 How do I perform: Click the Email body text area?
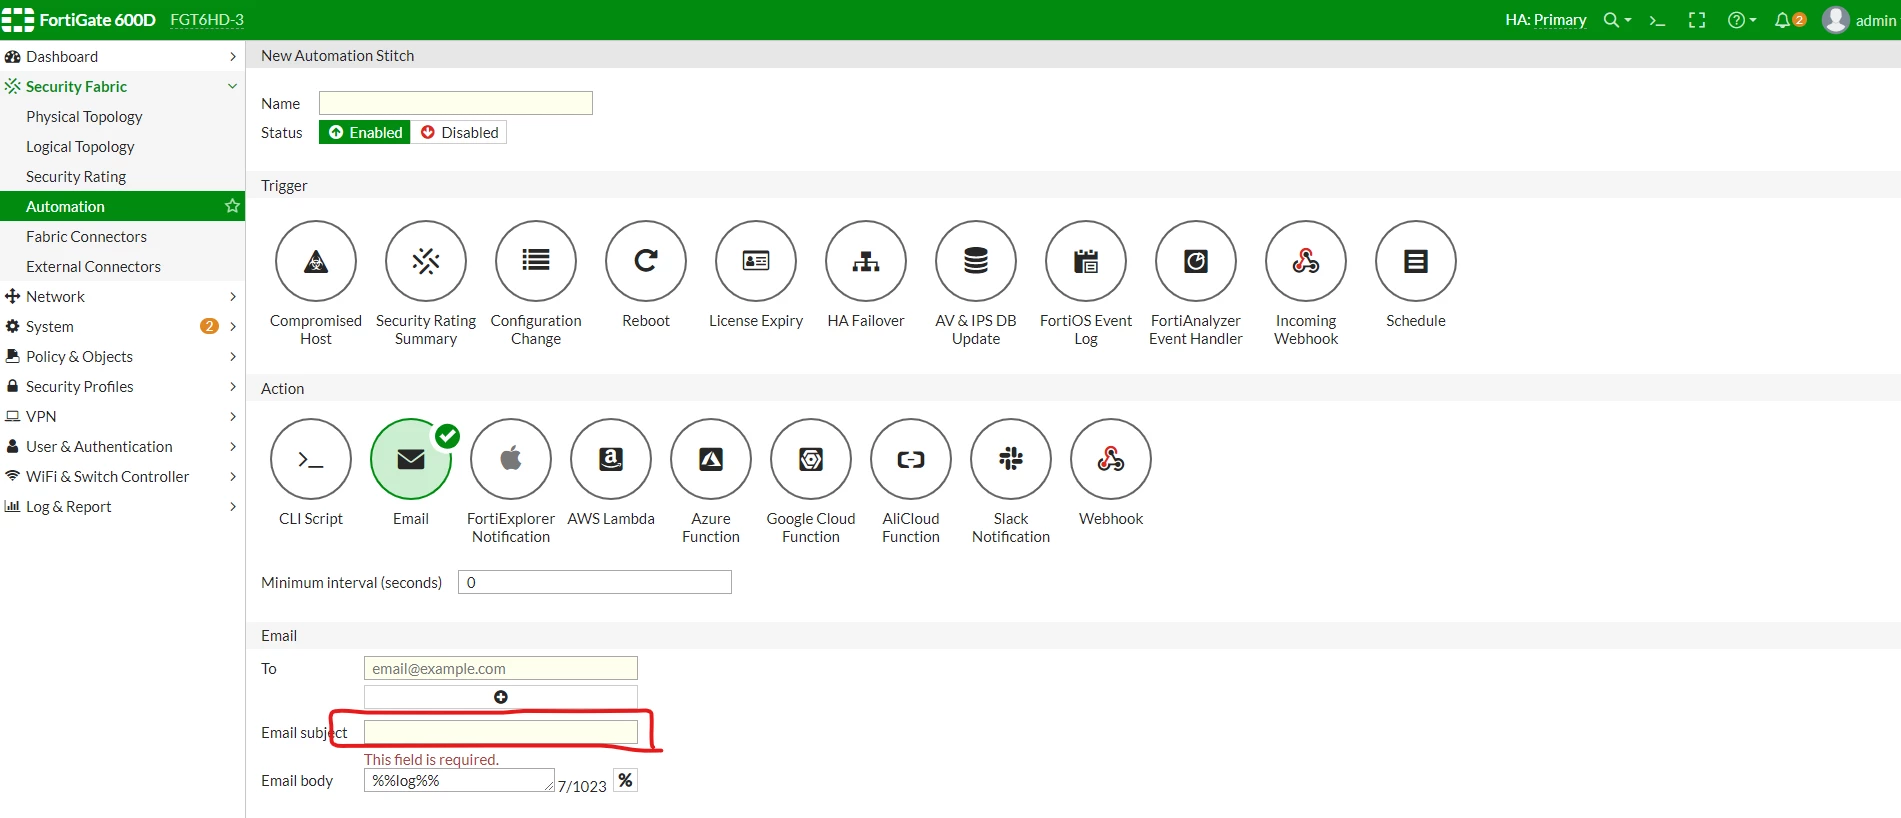coord(459,780)
